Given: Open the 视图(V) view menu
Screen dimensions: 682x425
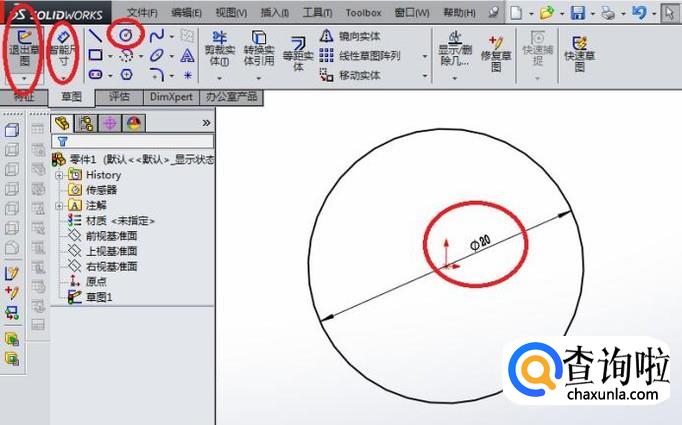Looking at the screenshot, I should (x=231, y=13).
